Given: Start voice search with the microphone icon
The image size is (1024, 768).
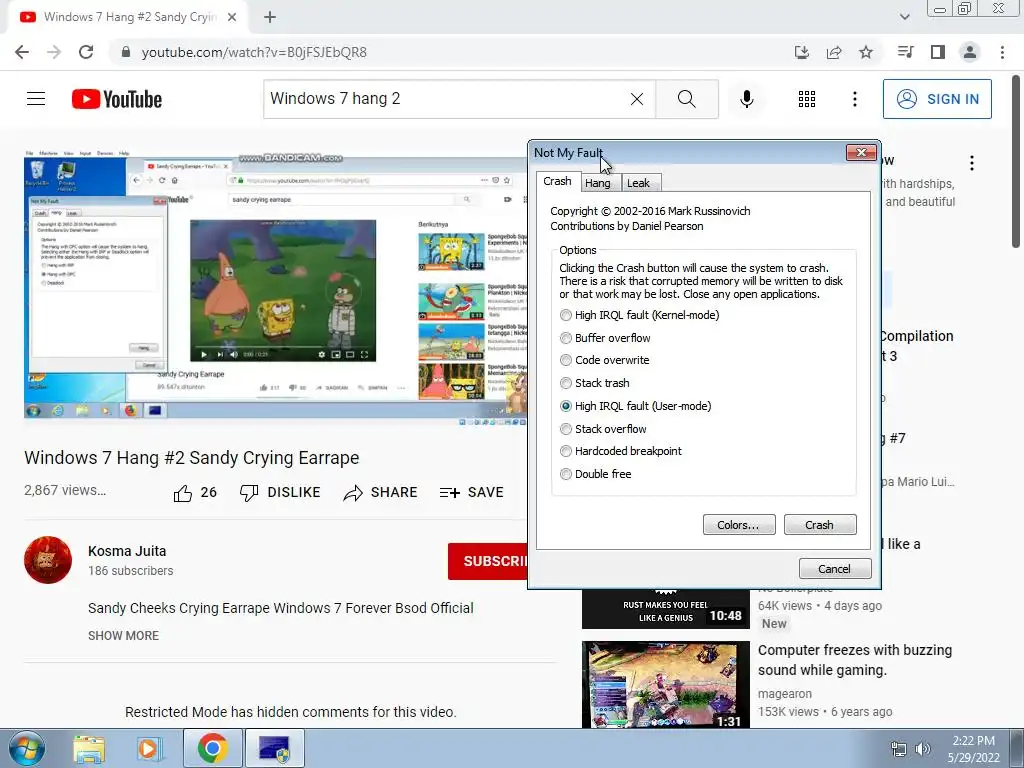Looking at the screenshot, I should tap(747, 99).
